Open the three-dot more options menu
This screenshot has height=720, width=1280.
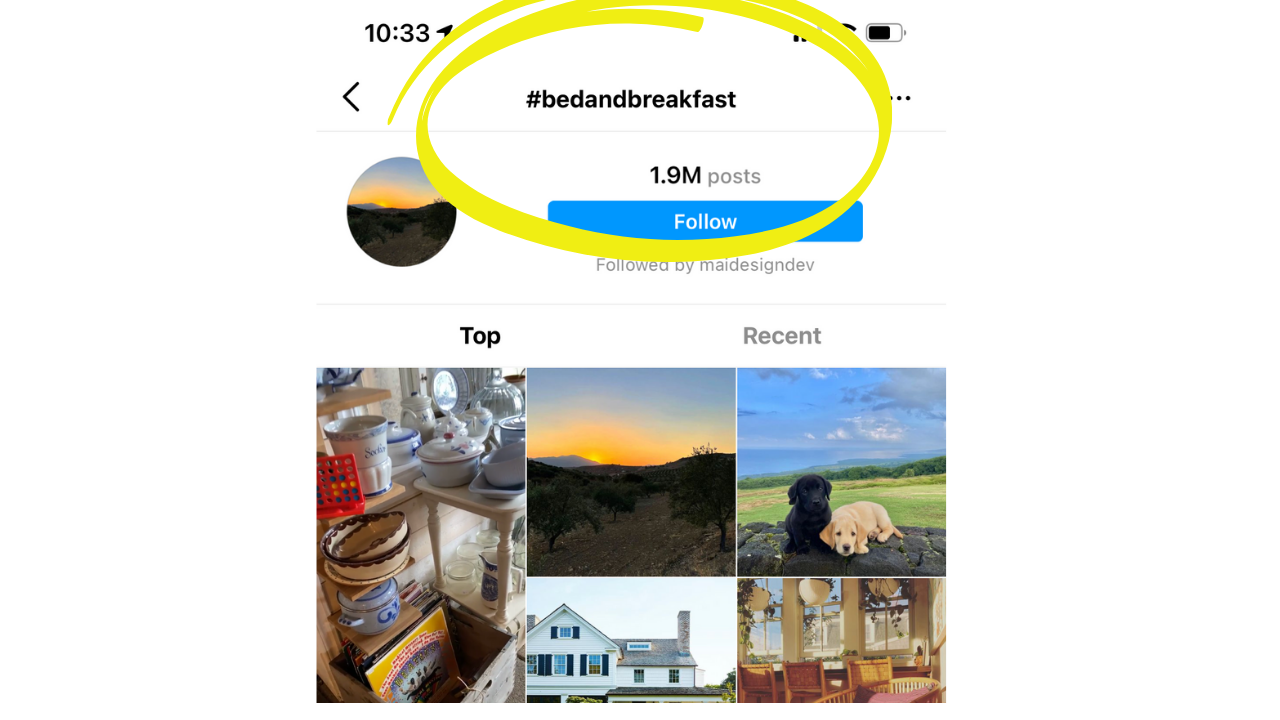pyautogui.click(x=900, y=98)
